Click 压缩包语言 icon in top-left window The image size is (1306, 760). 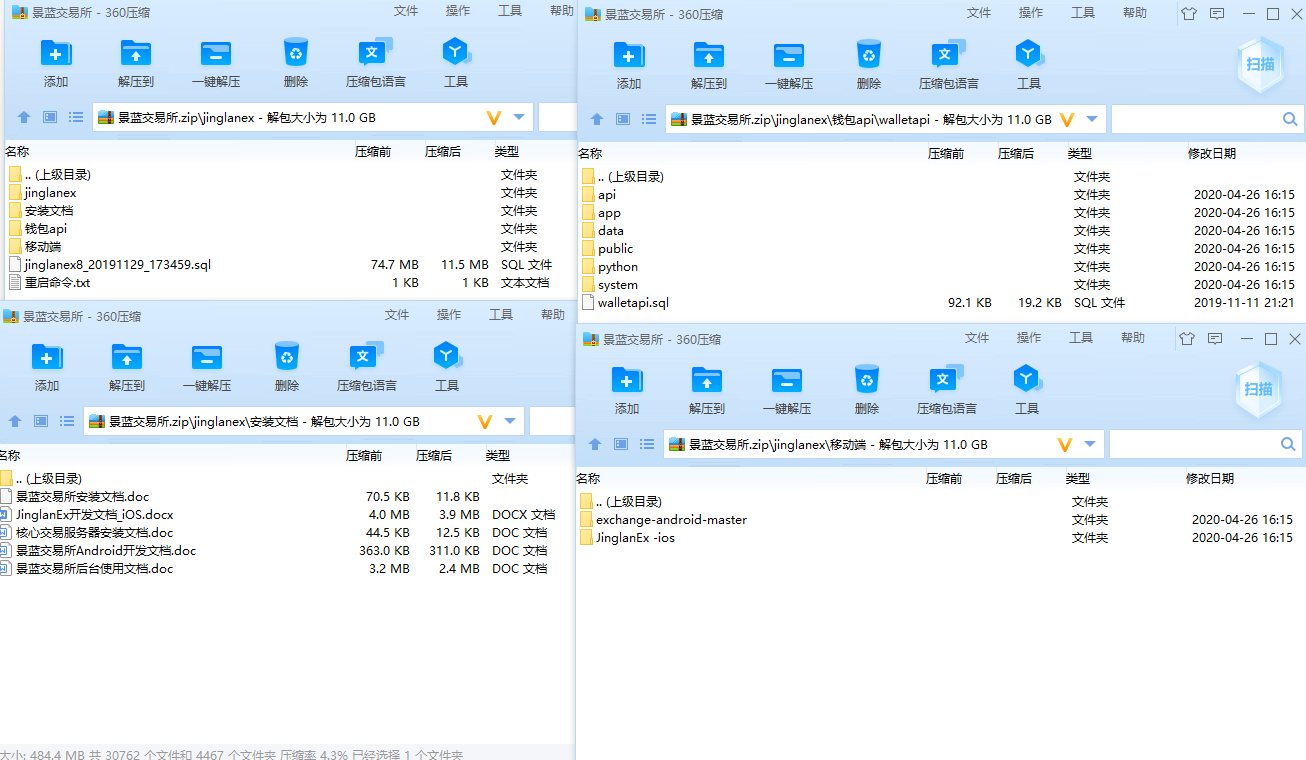coord(375,53)
